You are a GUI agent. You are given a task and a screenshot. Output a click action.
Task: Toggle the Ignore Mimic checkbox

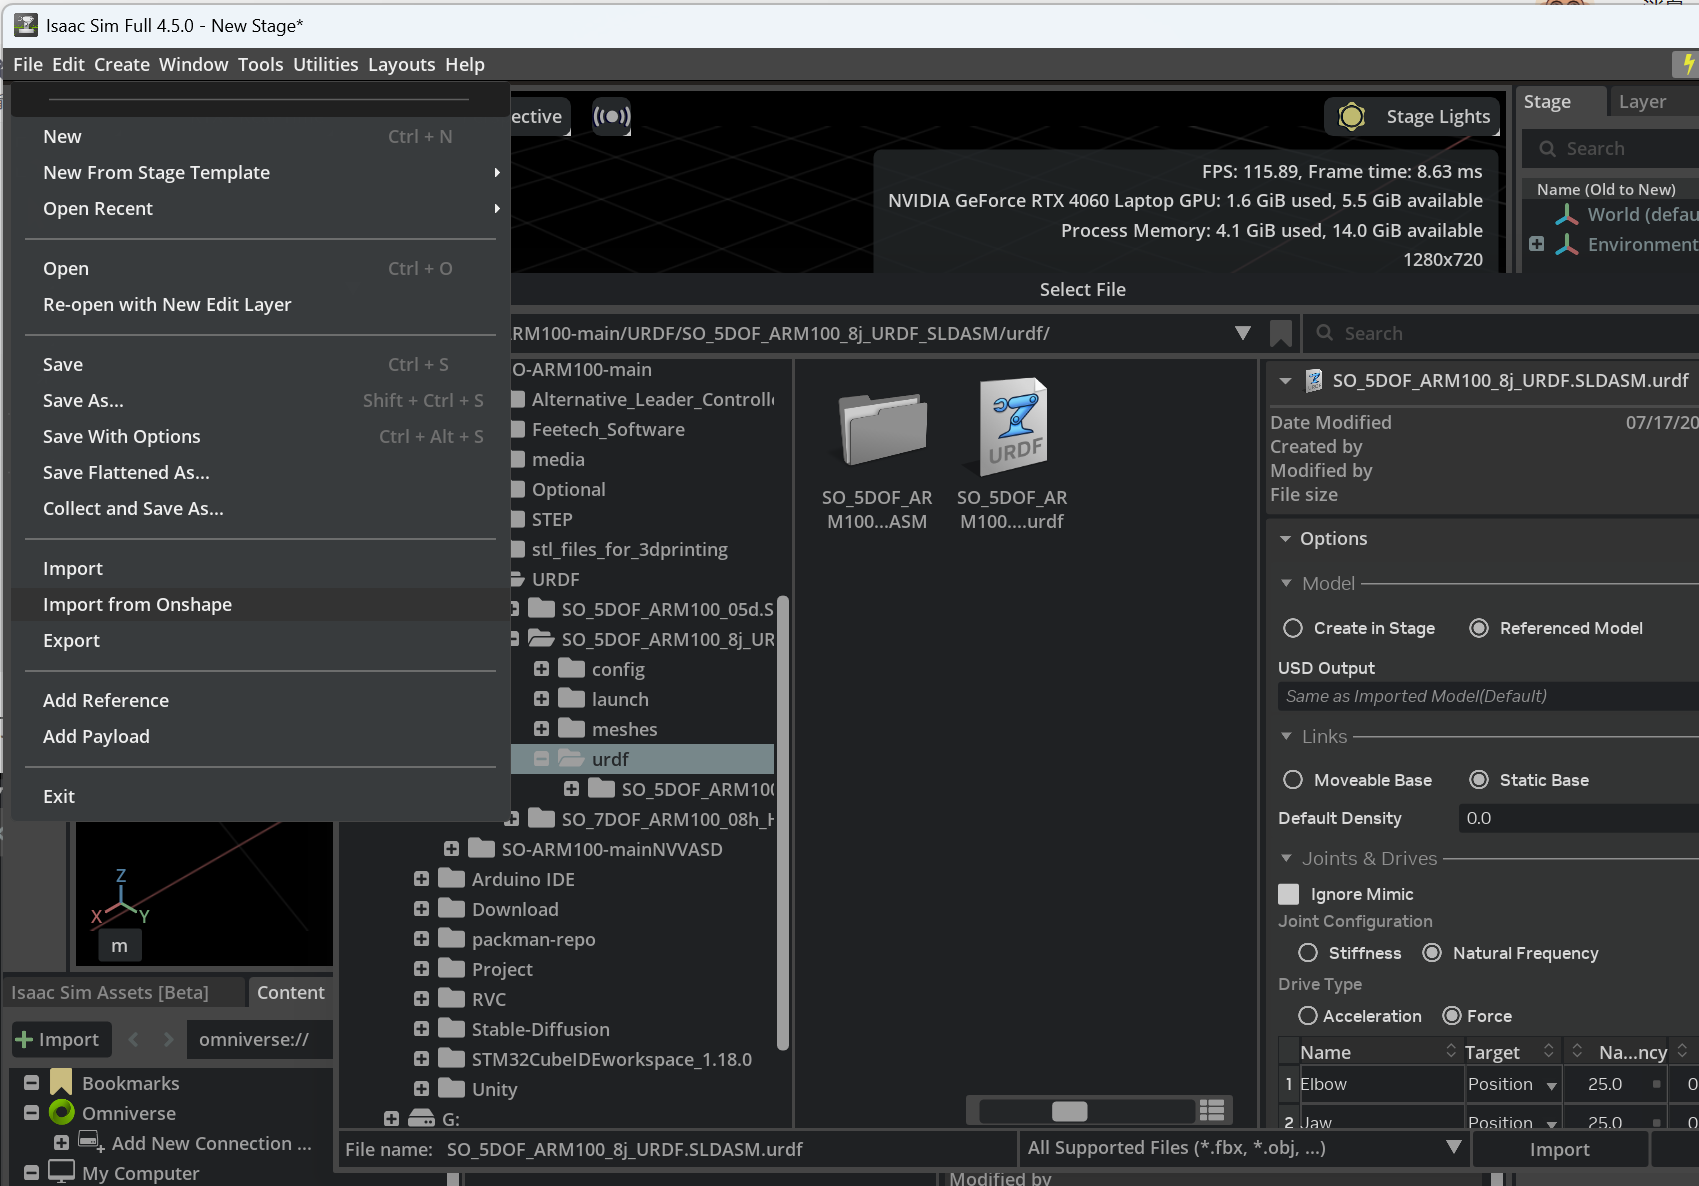1289,894
